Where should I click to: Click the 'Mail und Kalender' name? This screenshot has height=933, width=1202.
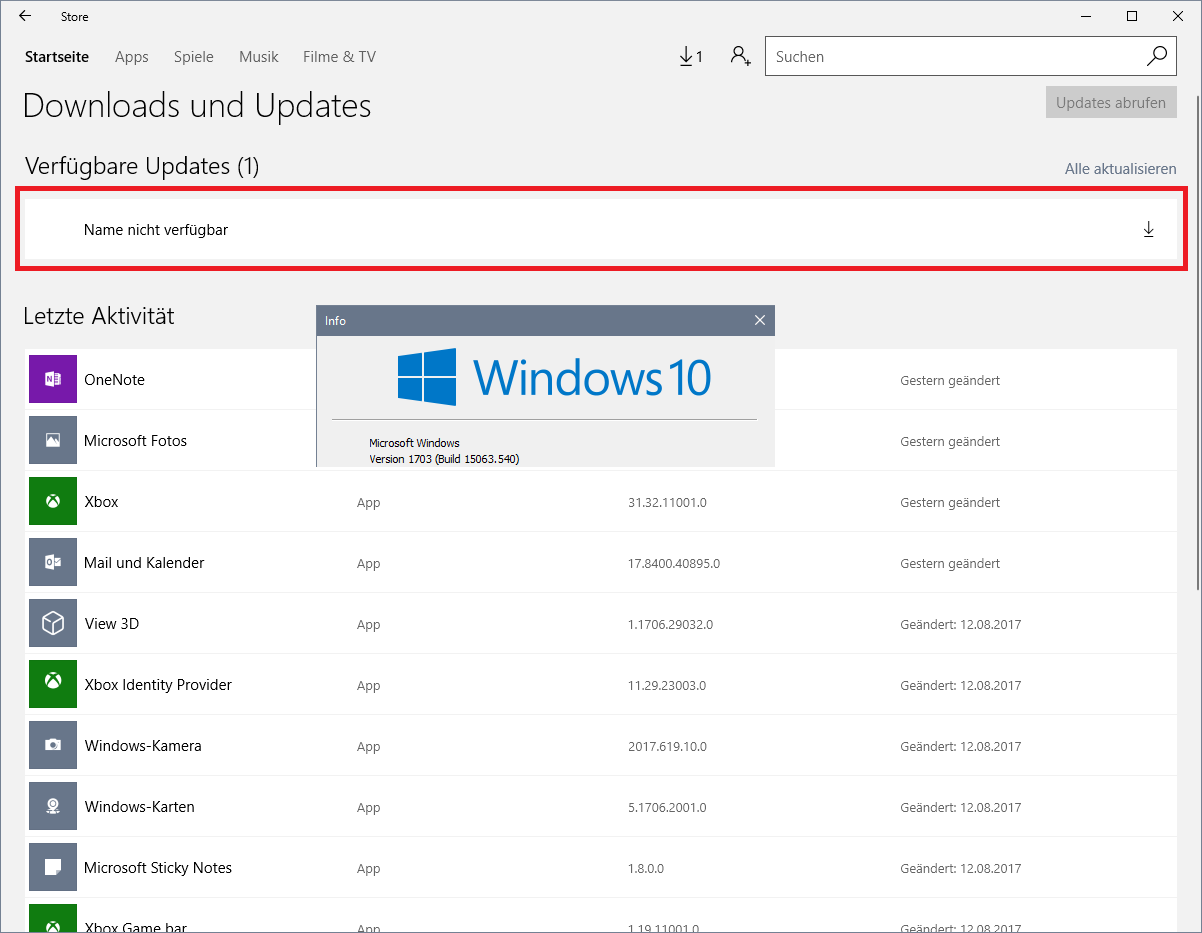pos(144,563)
